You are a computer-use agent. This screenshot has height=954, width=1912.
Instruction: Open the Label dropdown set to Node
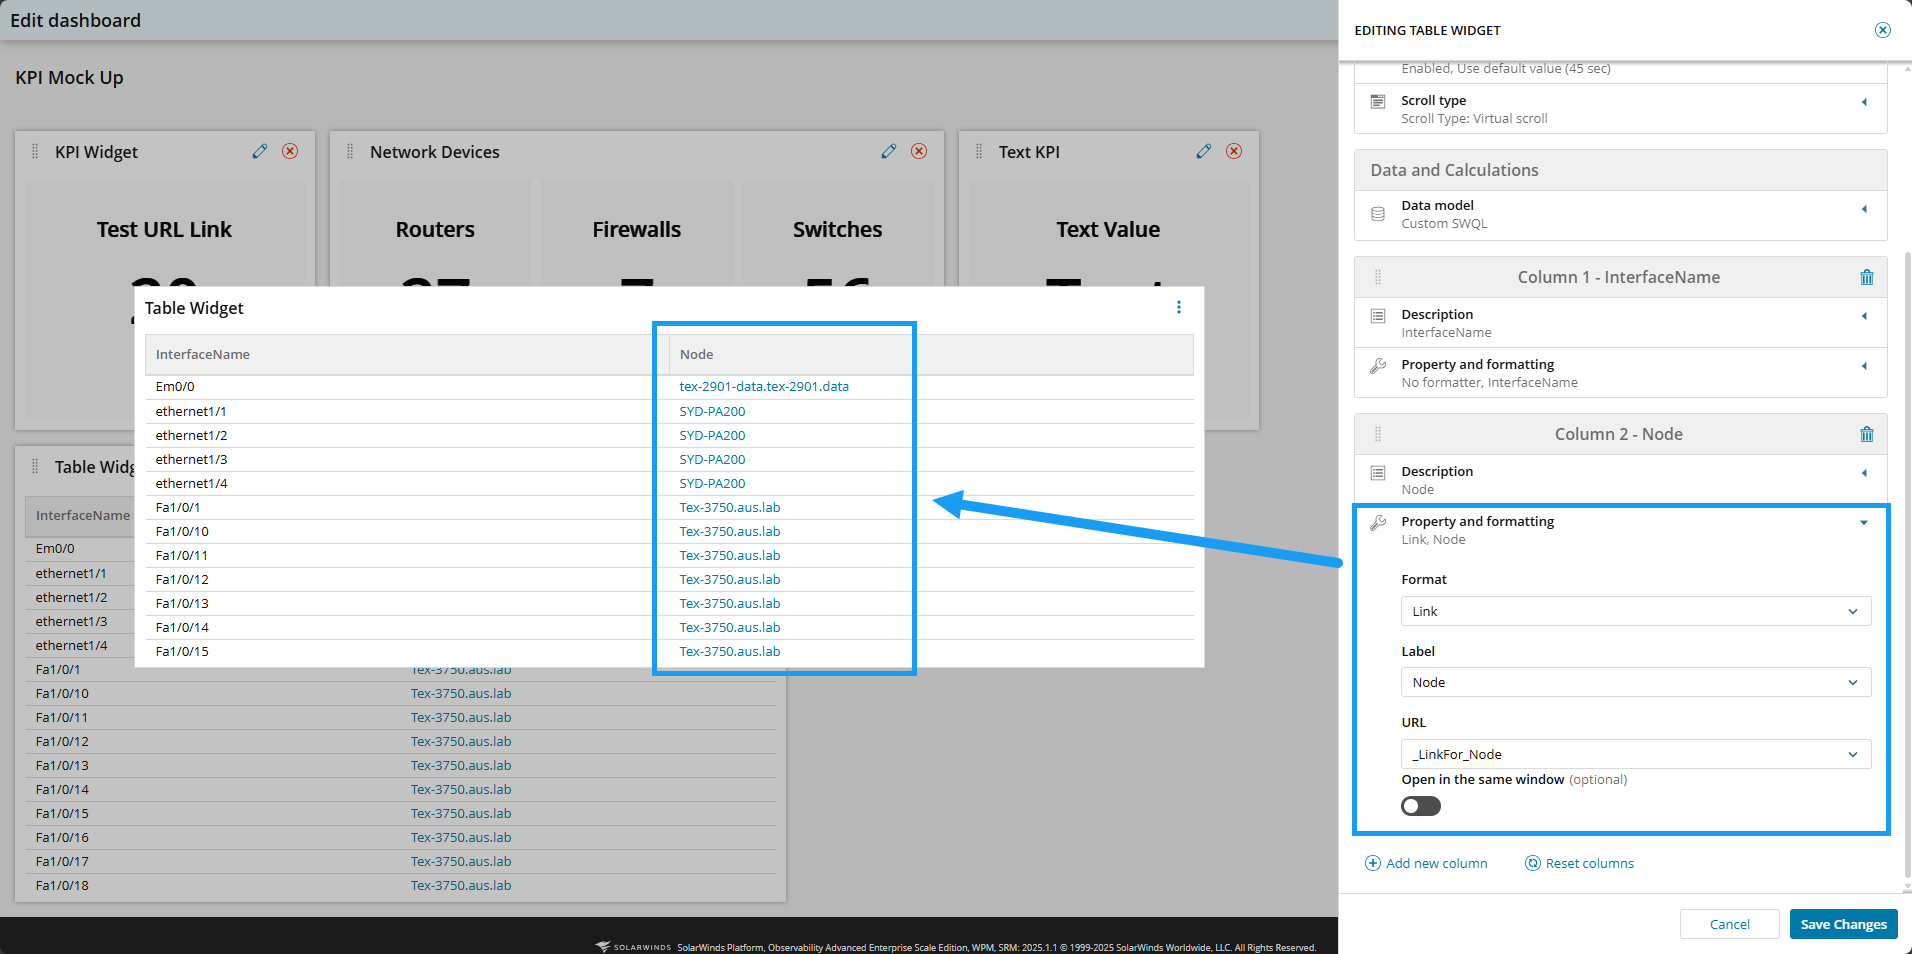click(1636, 682)
